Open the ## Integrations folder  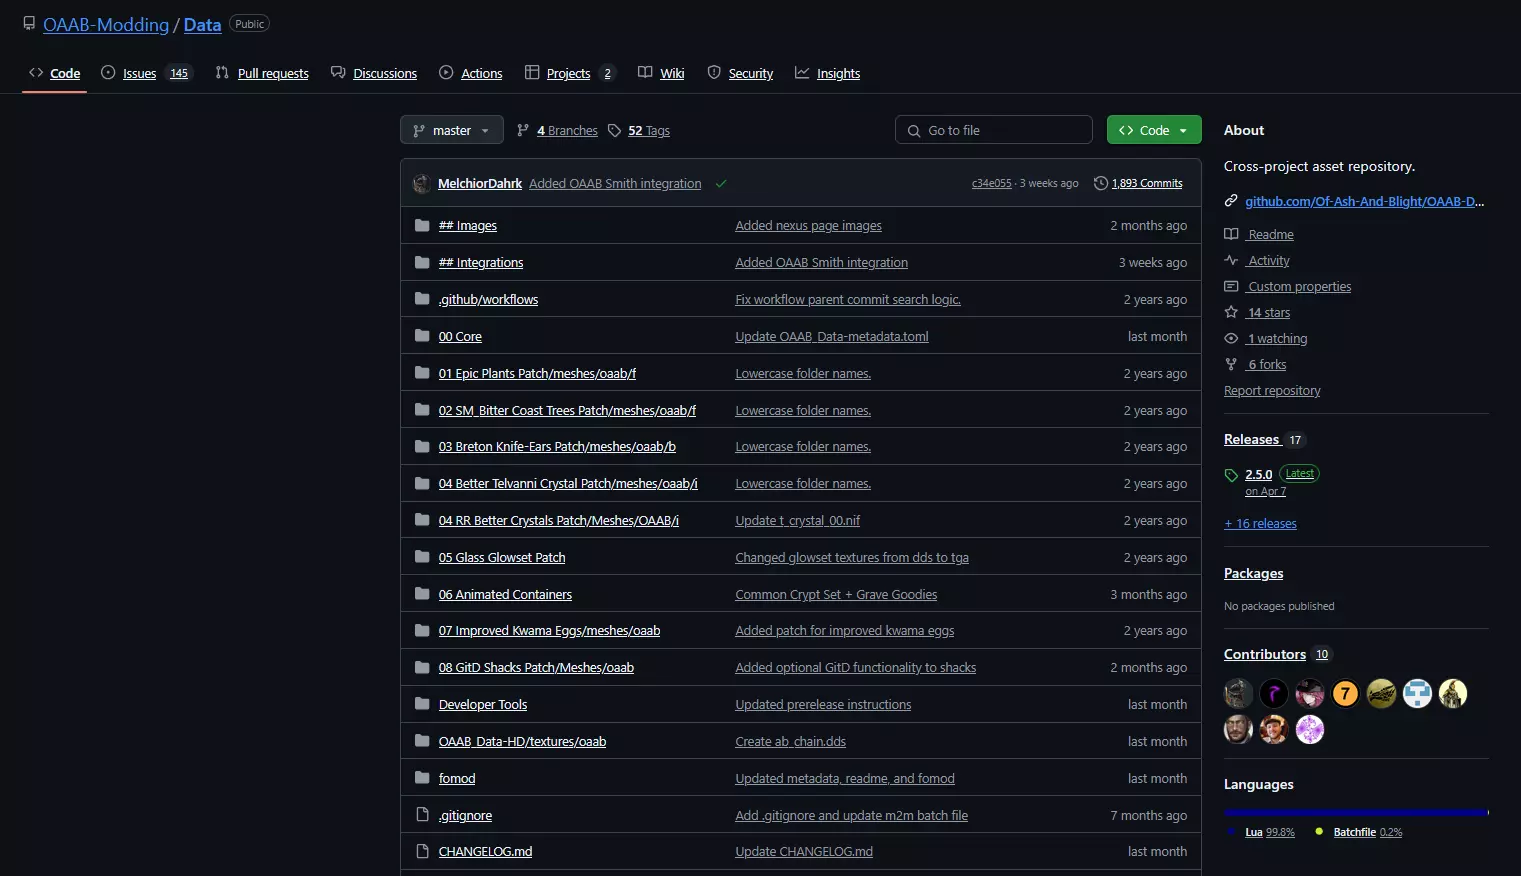(480, 263)
